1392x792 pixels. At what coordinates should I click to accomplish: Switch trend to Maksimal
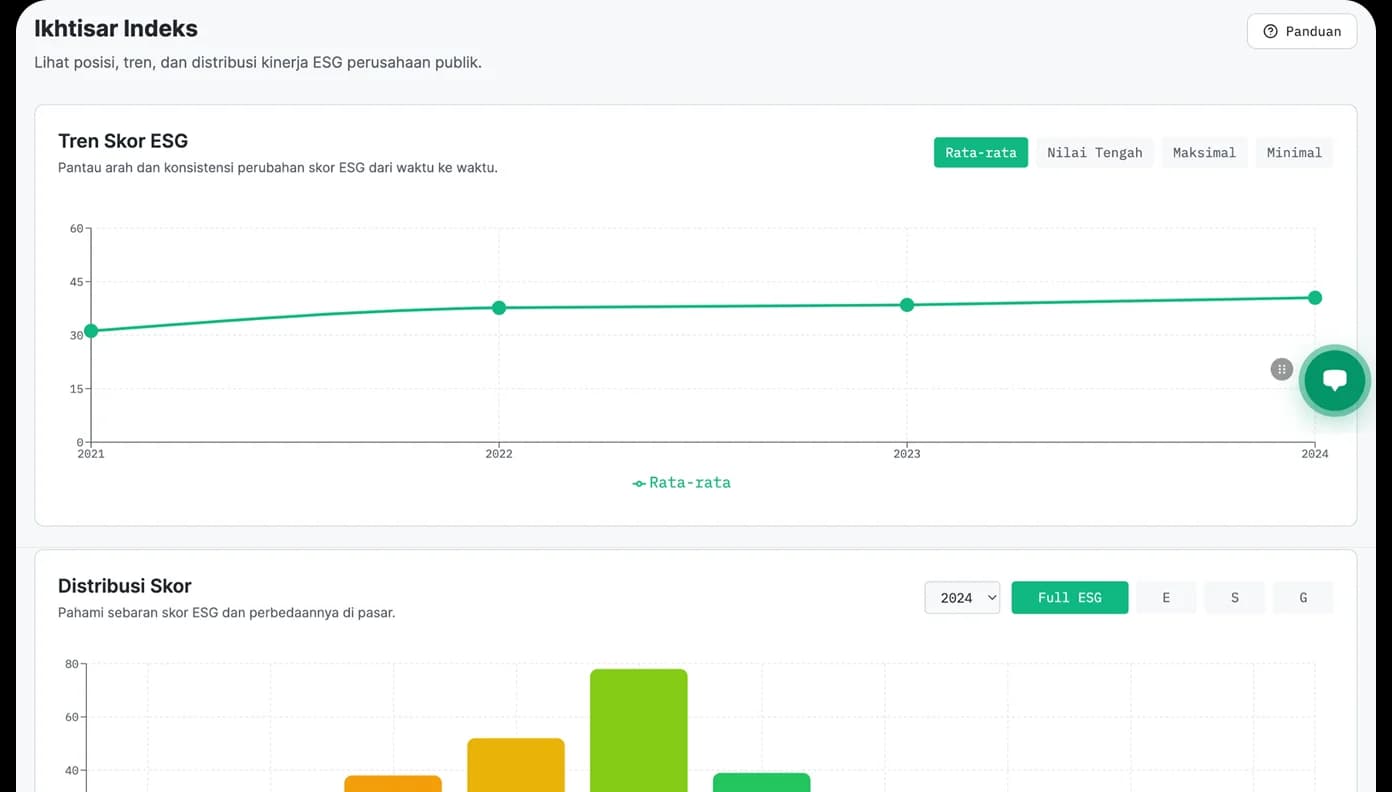point(1204,152)
